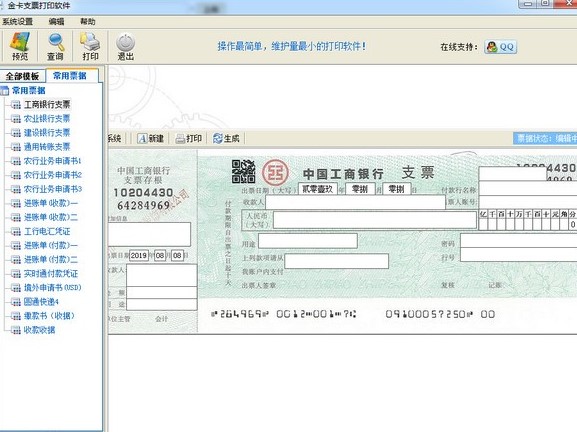Click the 上列款项请从 input field
Image resolution: width=577 pixels, height=432 pixels.
click(337, 261)
